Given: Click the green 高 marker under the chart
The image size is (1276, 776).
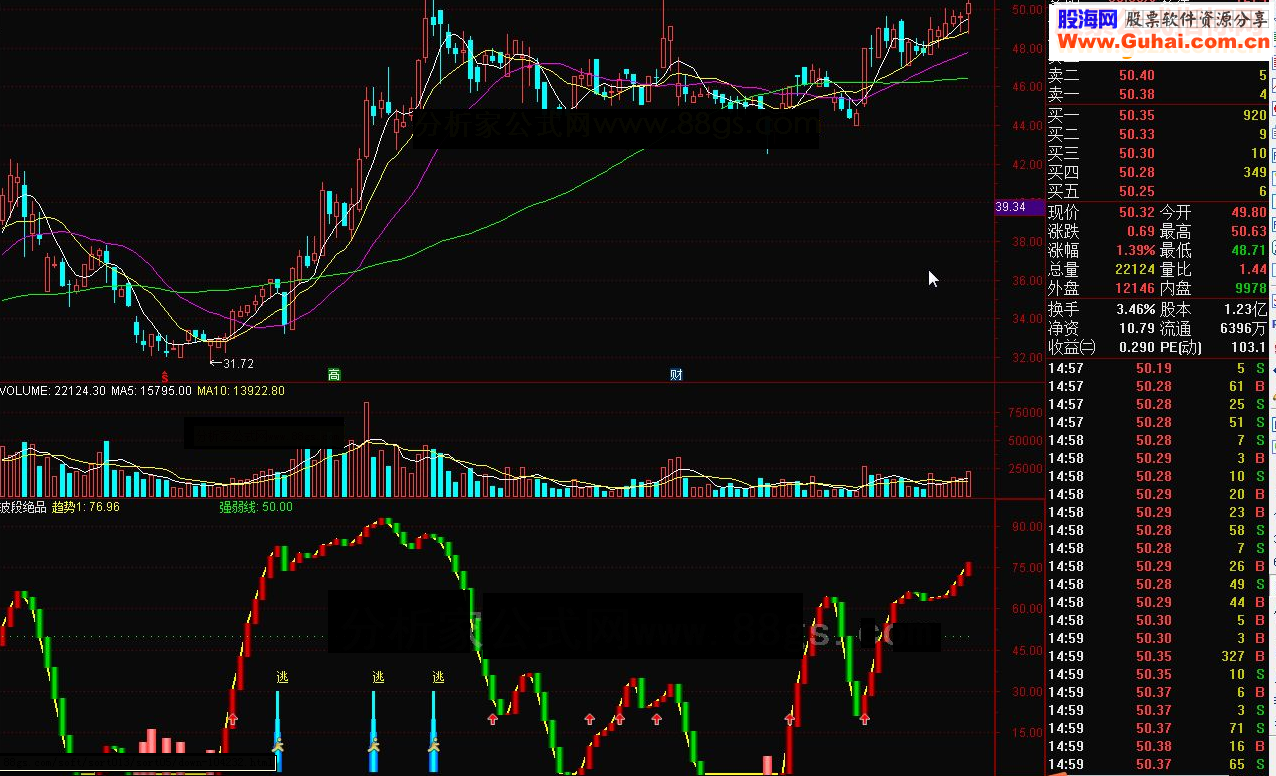Looking at the screenshot, I should tap(334, 375).
